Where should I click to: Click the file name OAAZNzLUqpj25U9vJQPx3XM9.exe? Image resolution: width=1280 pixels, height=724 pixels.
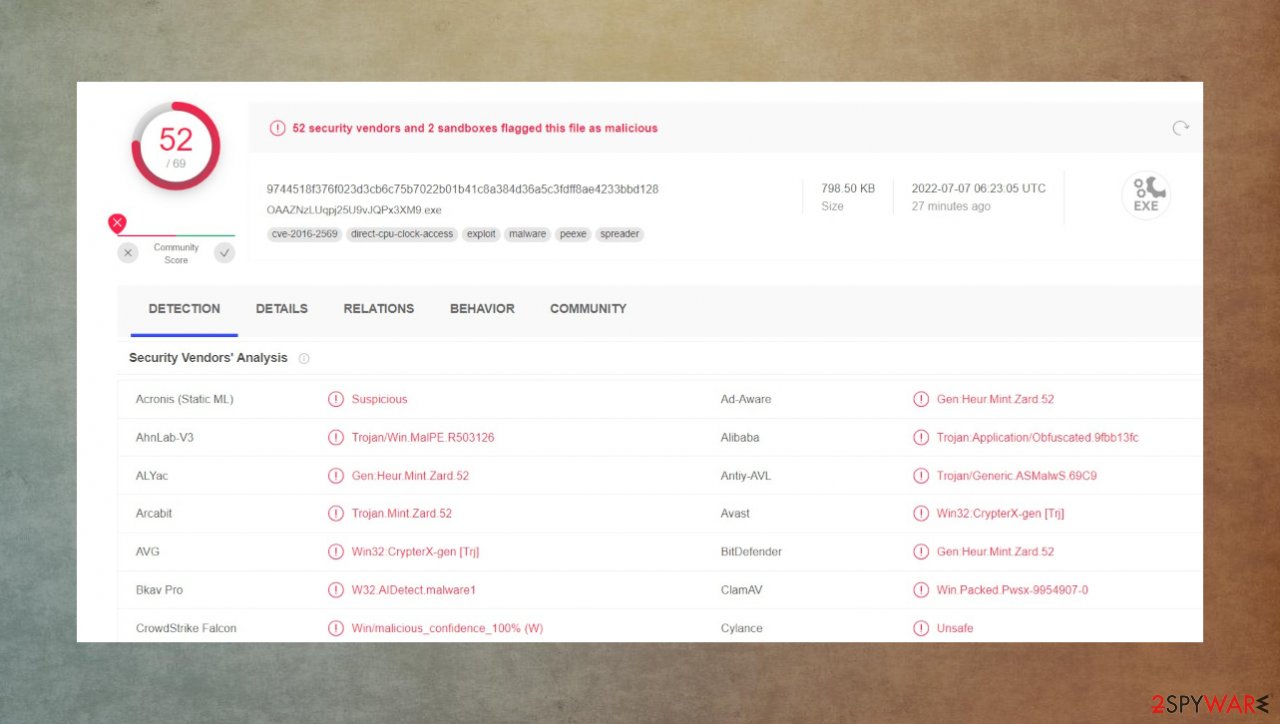tap(353, 210)
